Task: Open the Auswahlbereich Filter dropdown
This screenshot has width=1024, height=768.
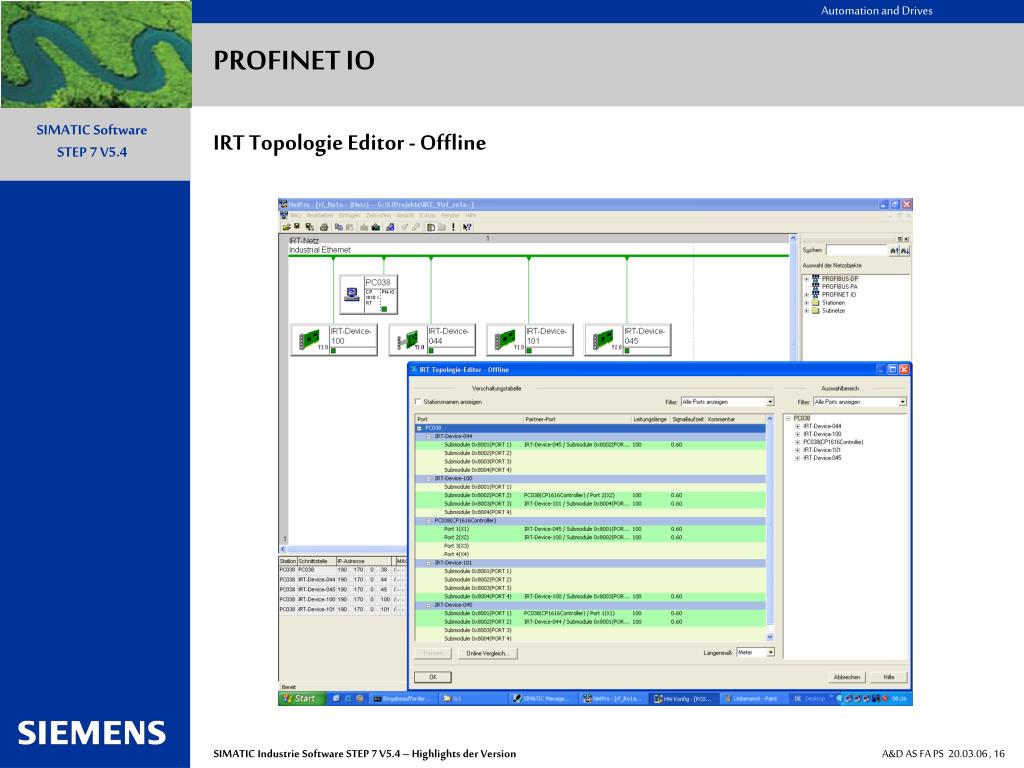Action: tap(903, 402)
